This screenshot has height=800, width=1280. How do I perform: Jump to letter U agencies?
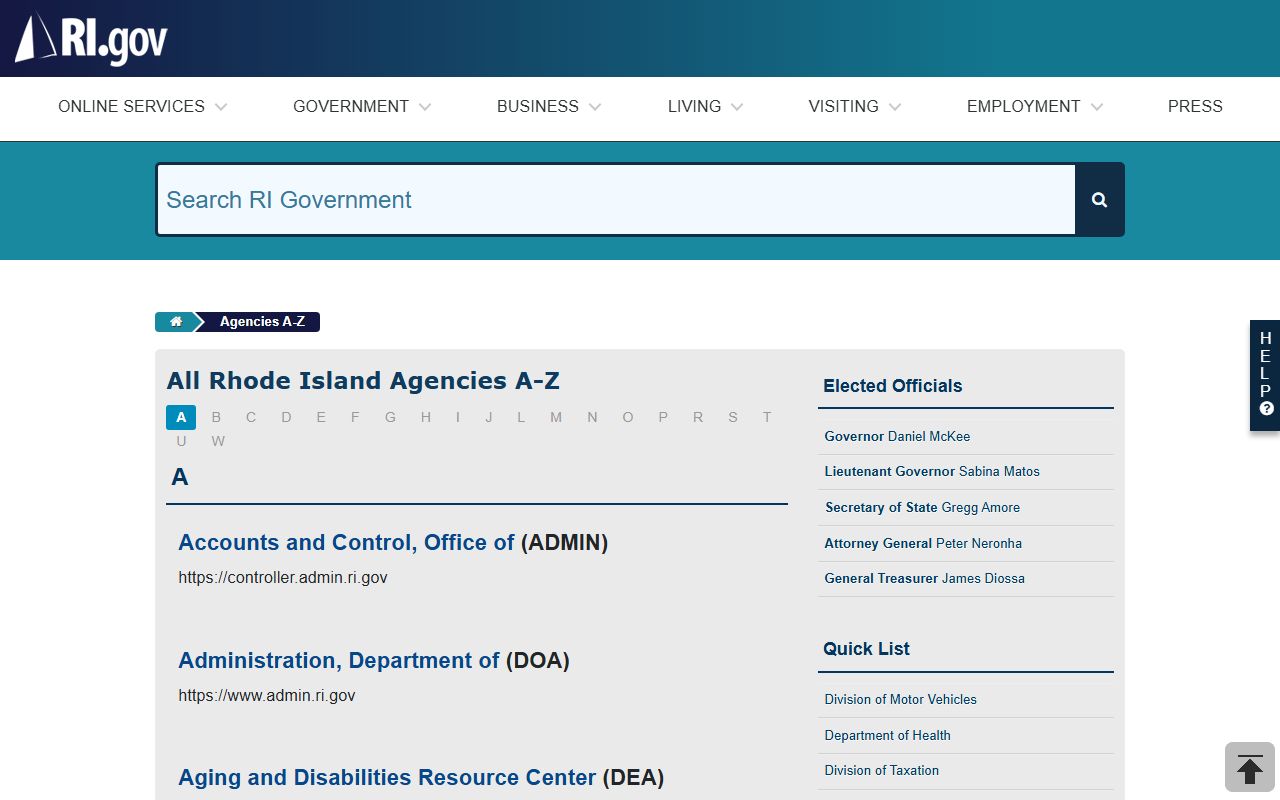pyautogui.click(x=181, y=441)
